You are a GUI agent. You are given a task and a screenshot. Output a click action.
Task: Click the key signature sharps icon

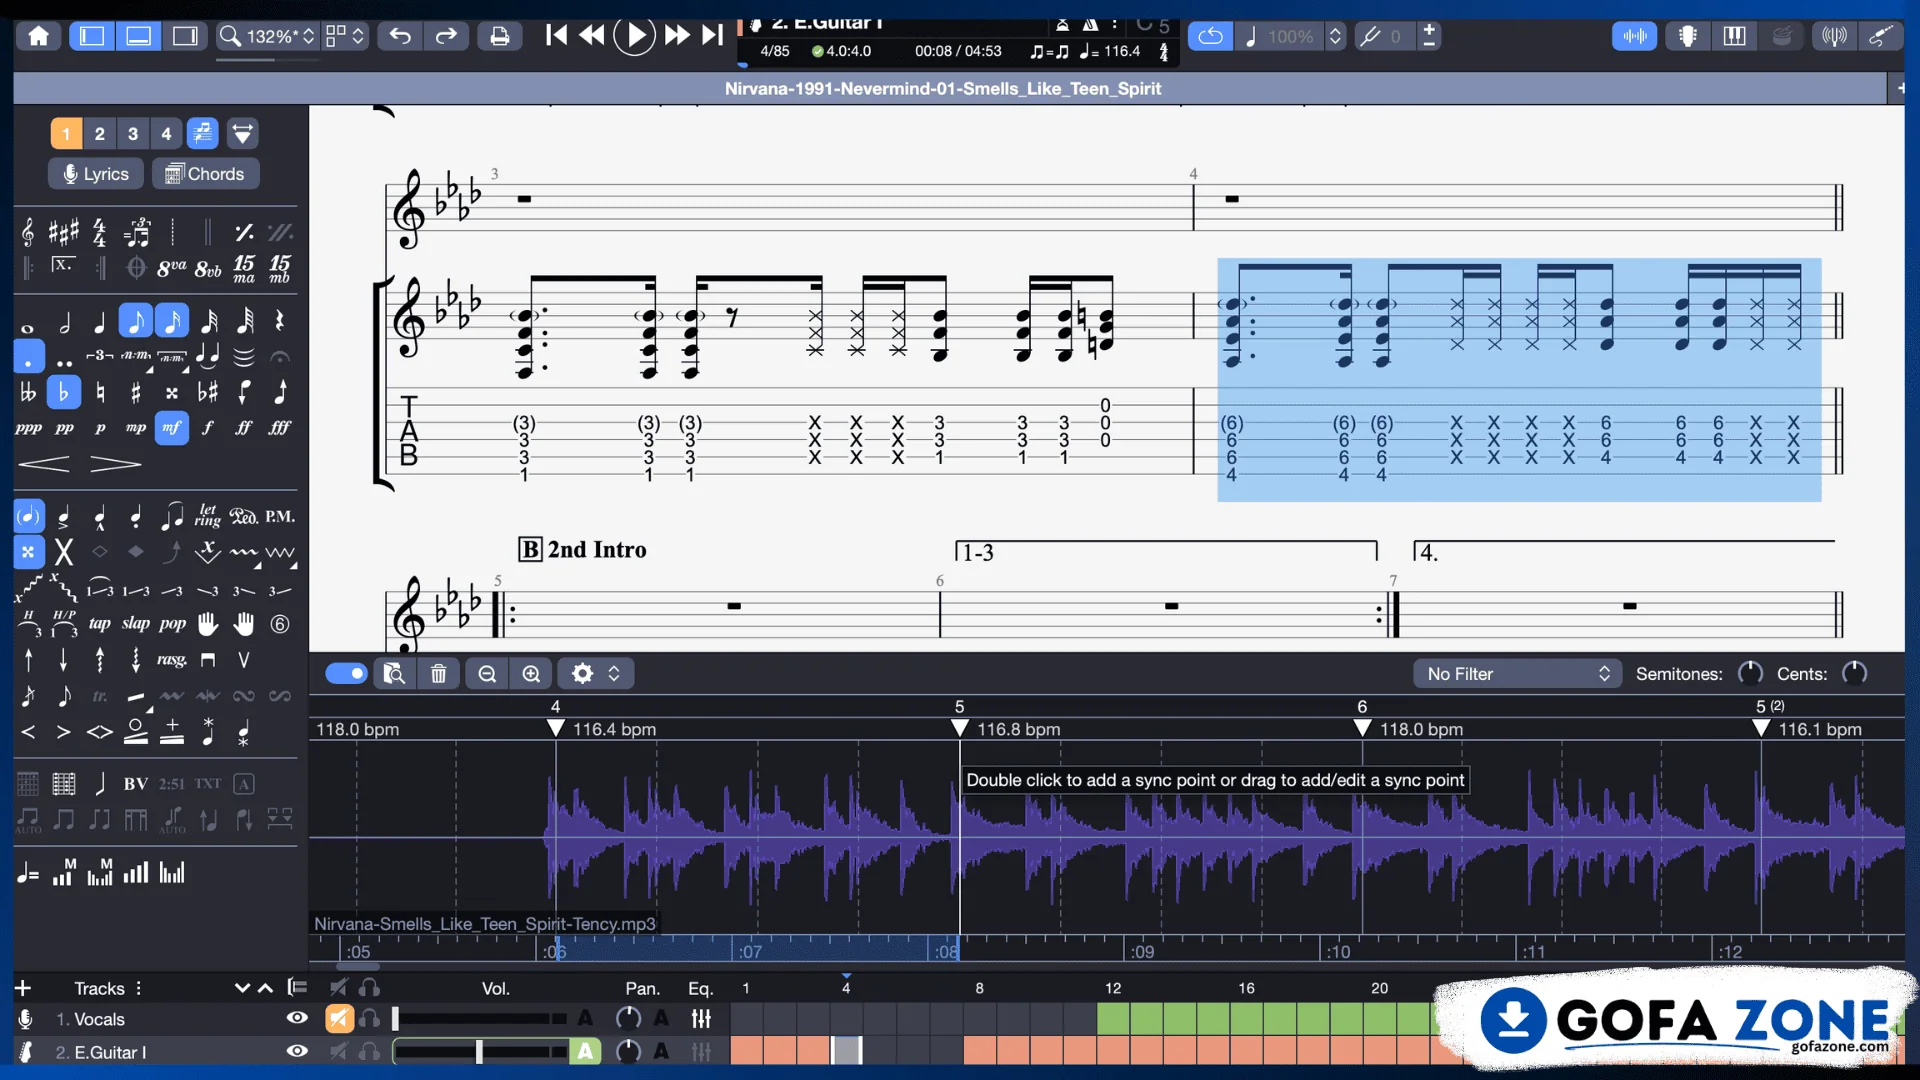point(64,232)
